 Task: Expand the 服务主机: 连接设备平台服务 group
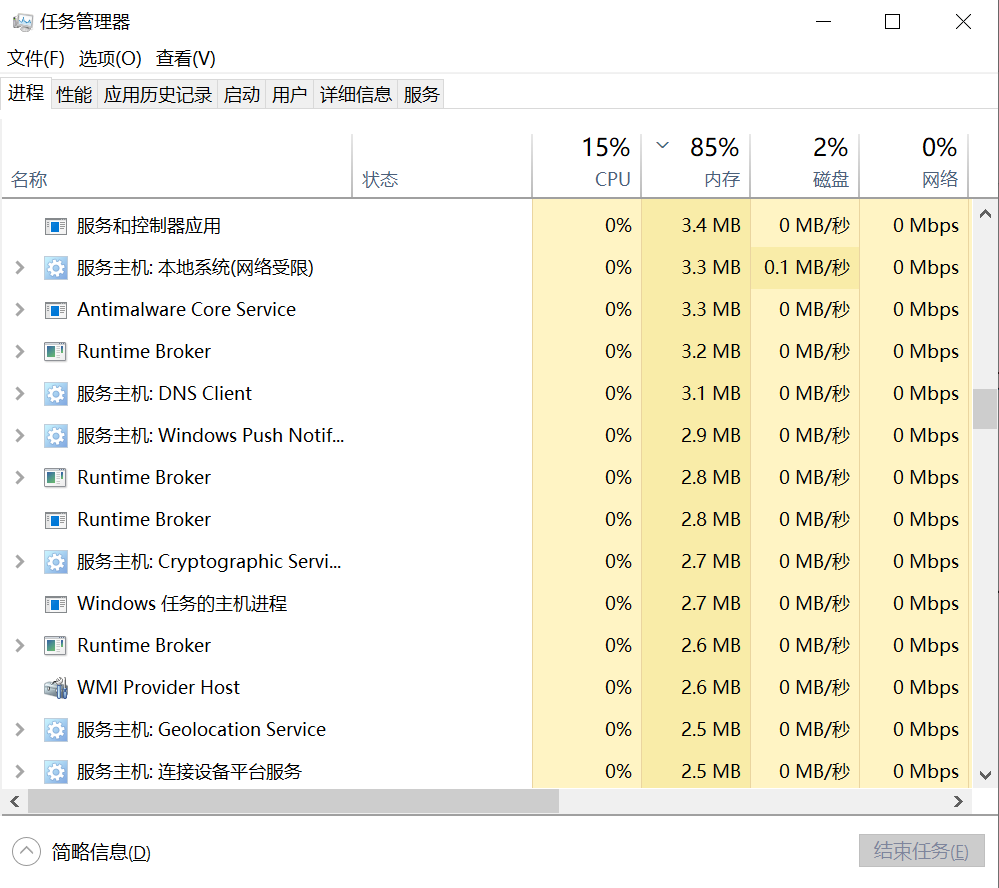point(20,773)
